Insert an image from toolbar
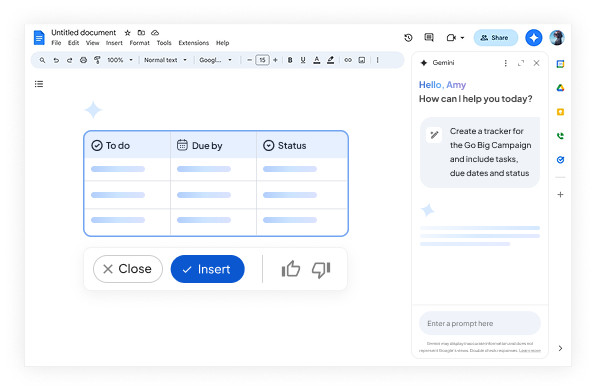 362,60
